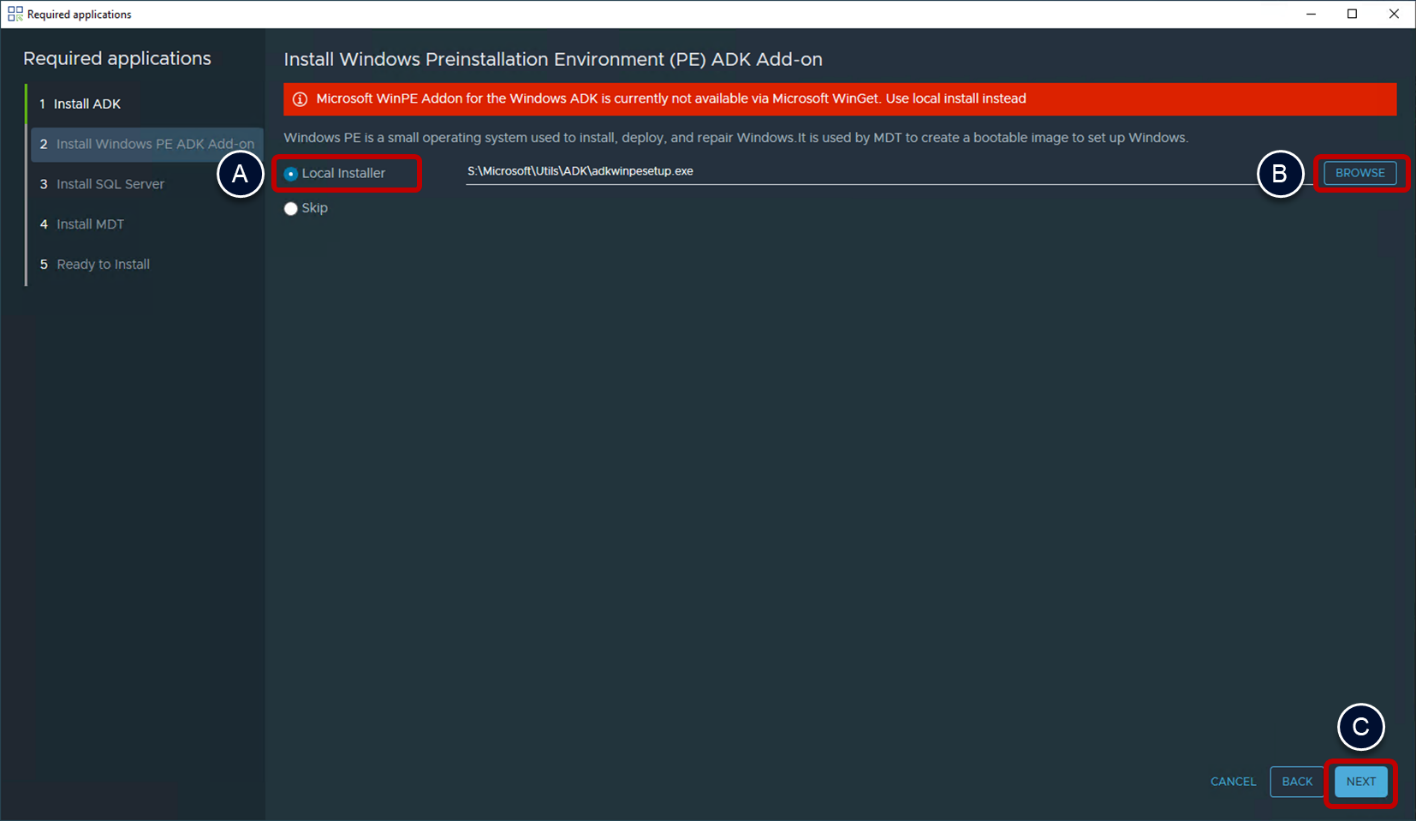The width and height of the screenshot is (1416, 821).
Task: Click the info icon in red warning banner
Action: [x=300, y=99]
